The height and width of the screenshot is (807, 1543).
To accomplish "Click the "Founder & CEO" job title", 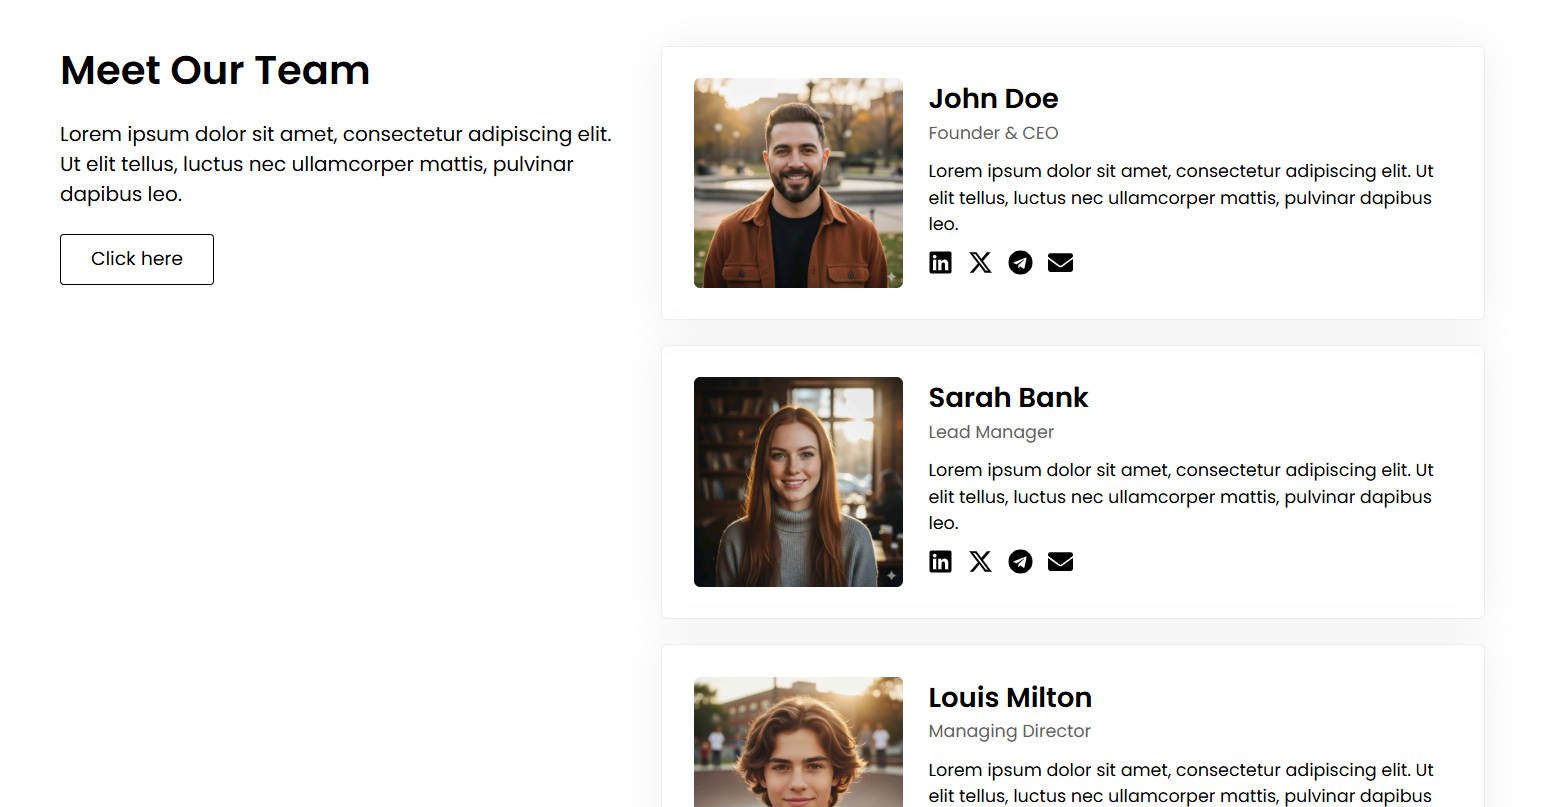I will tap(993, 133).
